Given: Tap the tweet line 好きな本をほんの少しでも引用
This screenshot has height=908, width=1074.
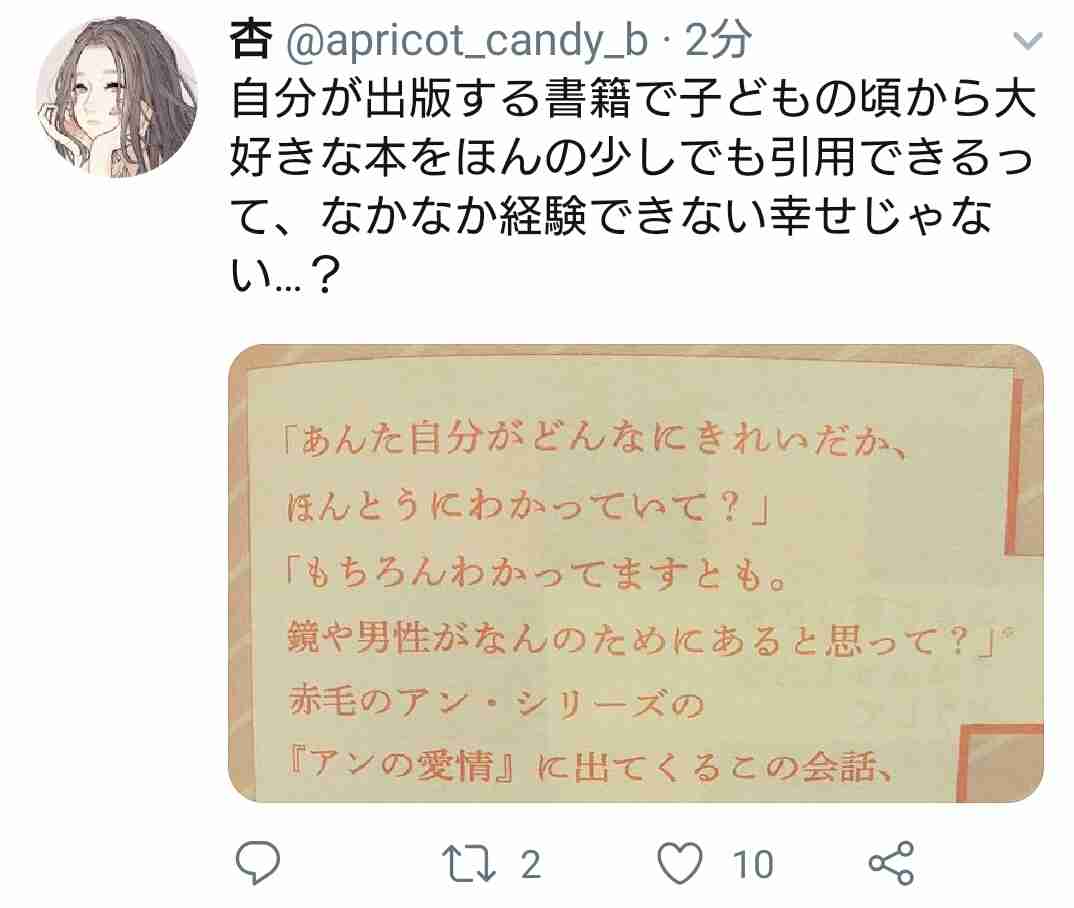Looking at the screenshot, I should tap(632, 157).
